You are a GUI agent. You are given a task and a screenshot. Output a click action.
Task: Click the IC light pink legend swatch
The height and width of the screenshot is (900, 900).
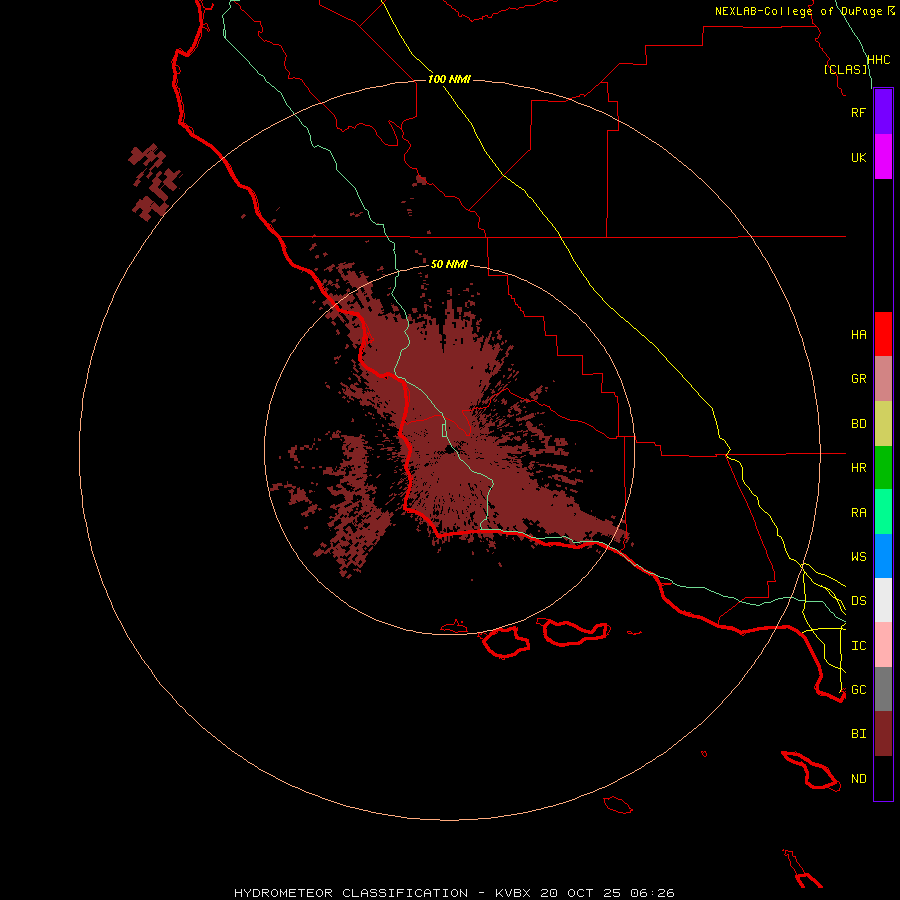pyautogui.click(x=883, y=645)
